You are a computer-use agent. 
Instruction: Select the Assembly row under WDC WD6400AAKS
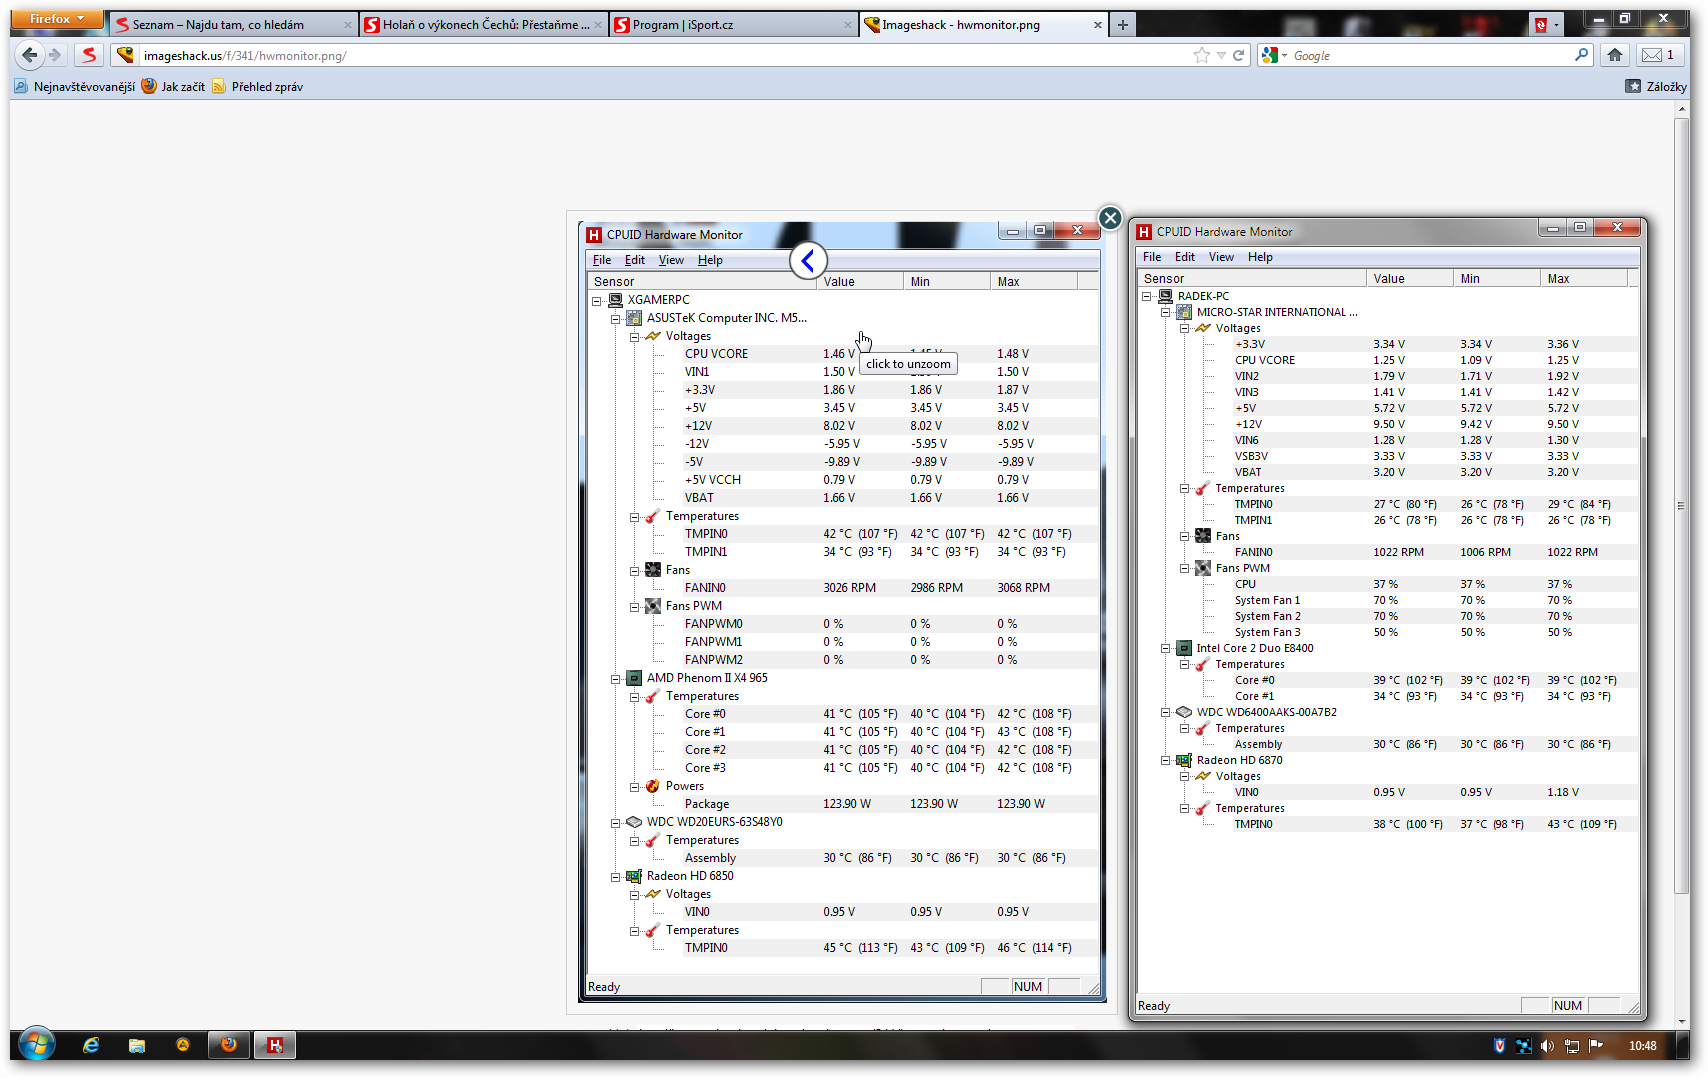click(x=1388, y=744)
